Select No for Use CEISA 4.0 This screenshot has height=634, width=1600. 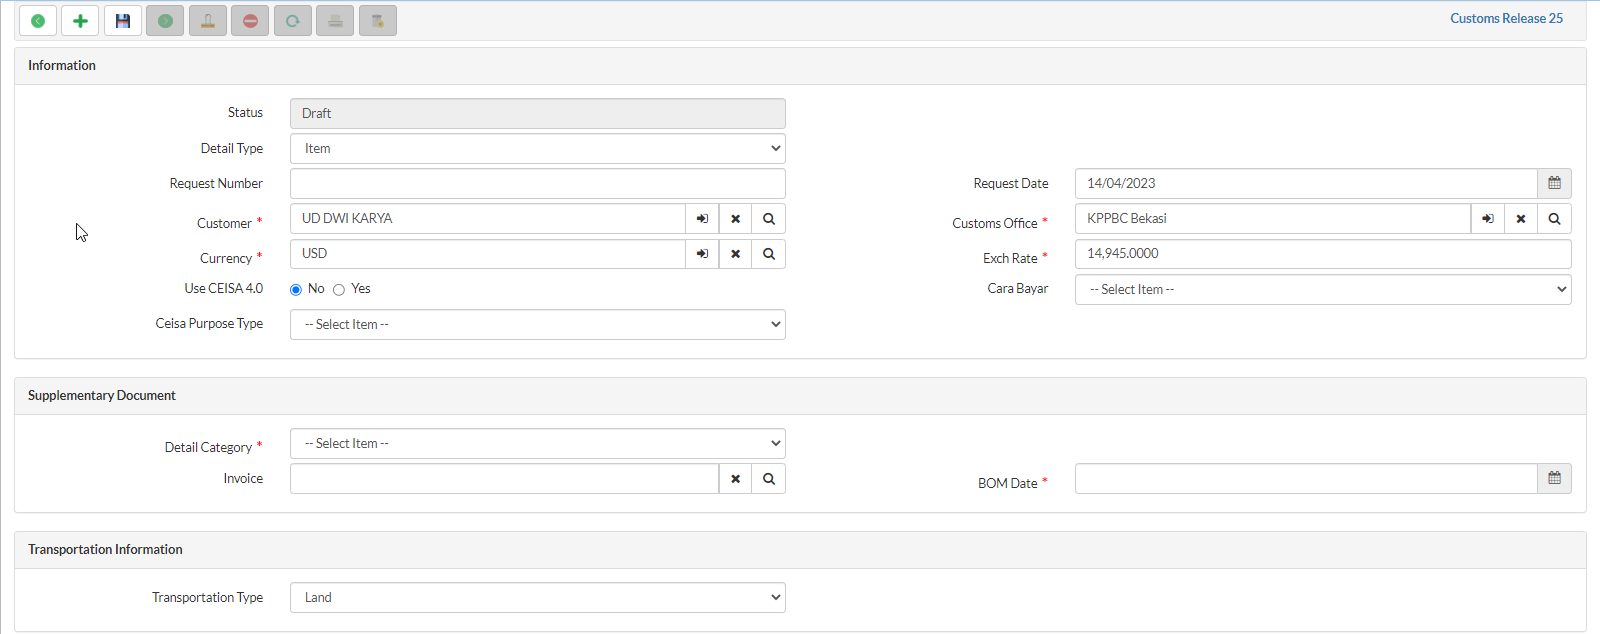[x=296, y=290]
